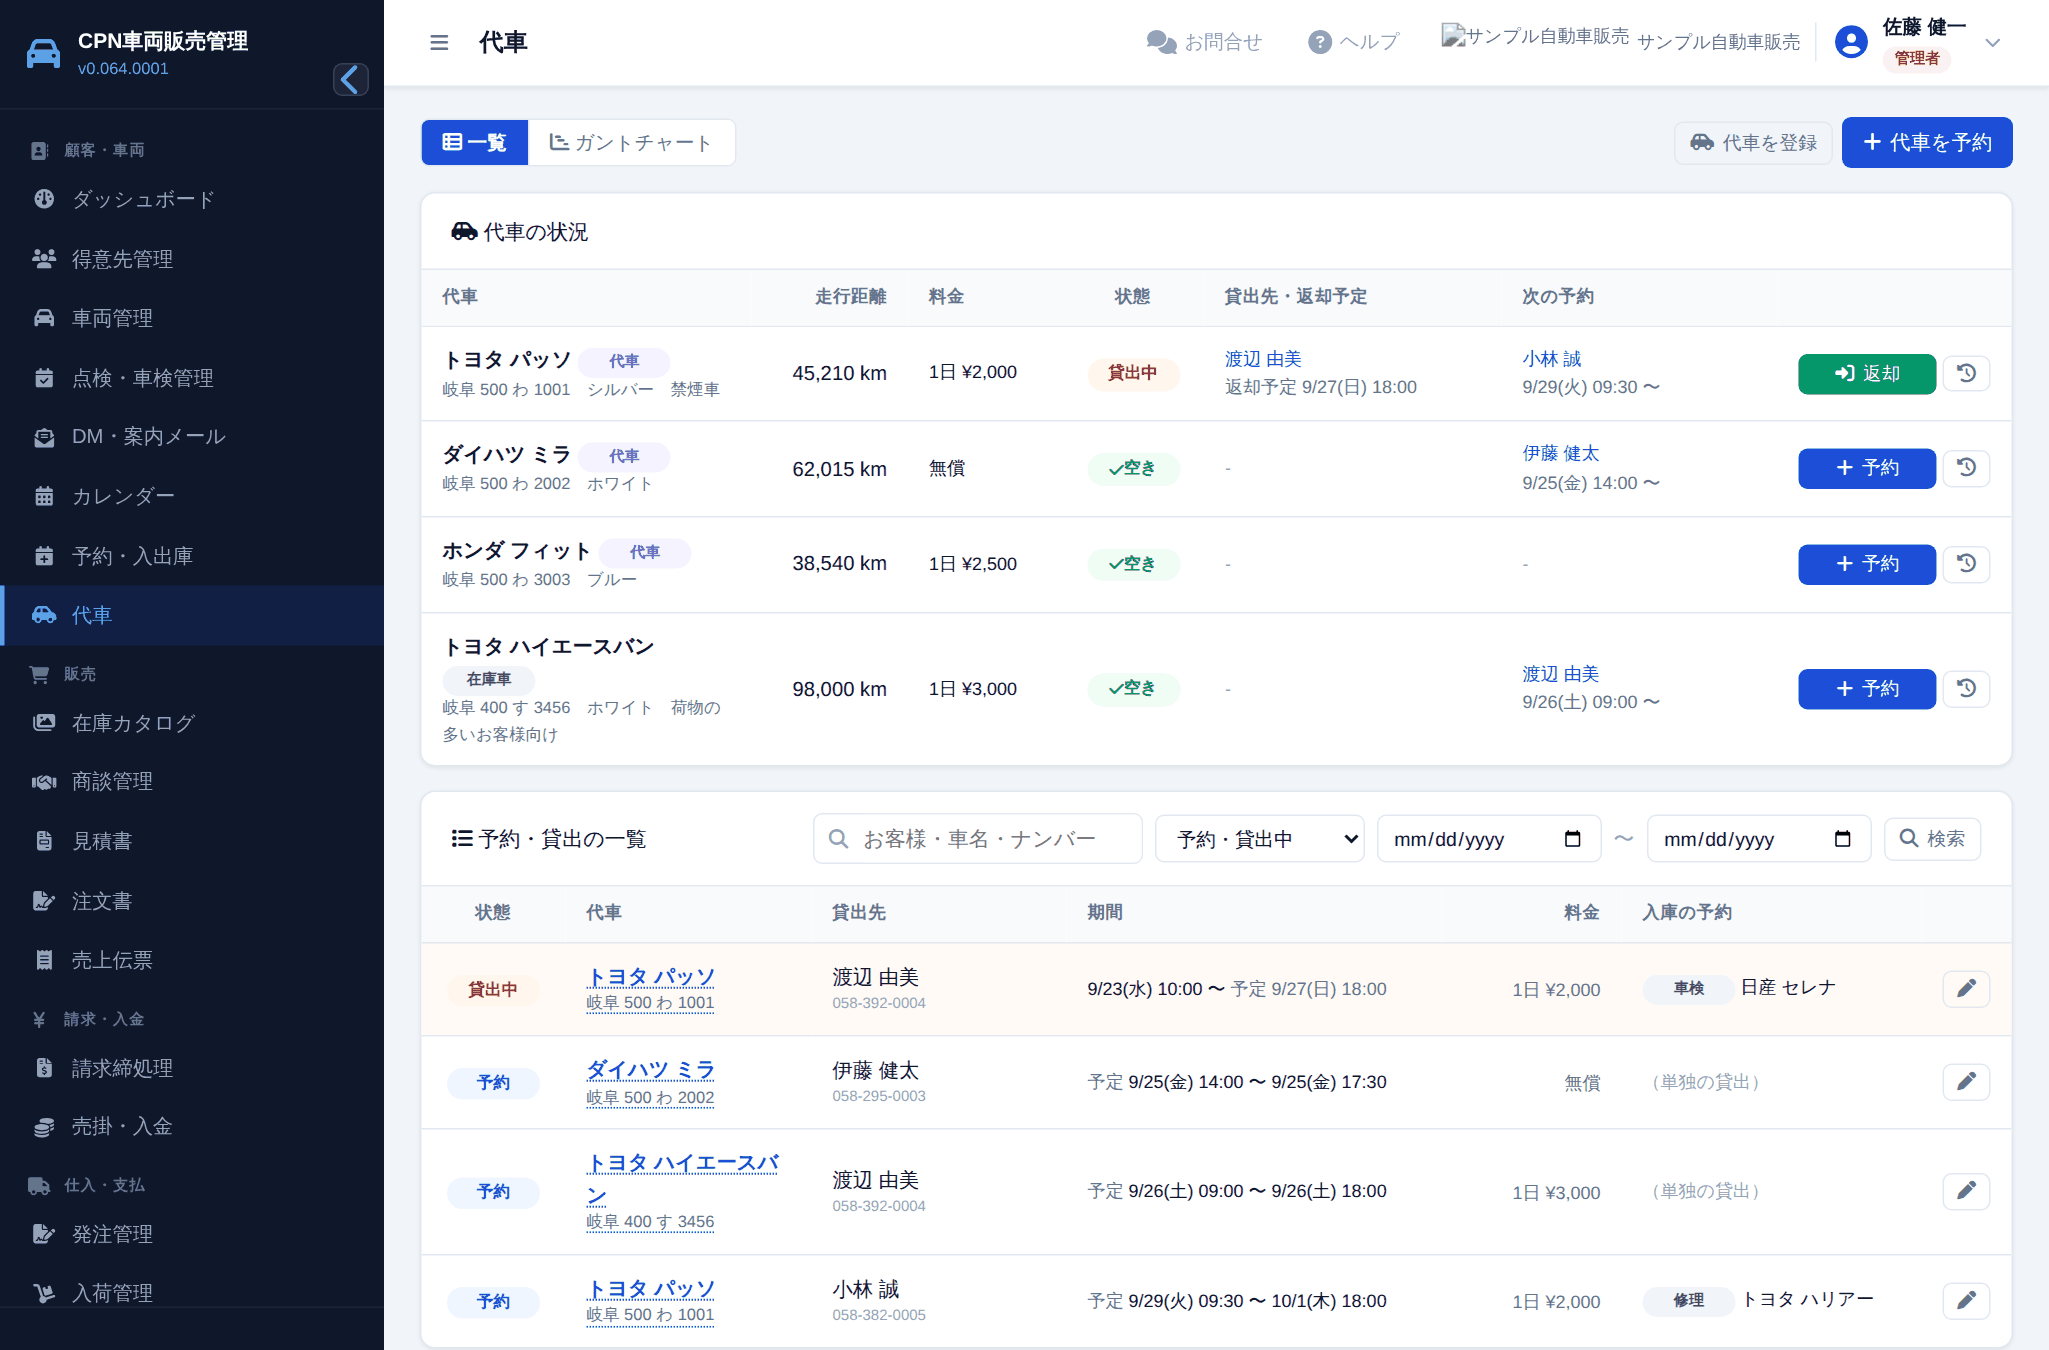This screenshot has width=2049, height=1350.
Task: Edit the 貸出中 渡辺 由美 reservation
Action: click(1966, 989)
